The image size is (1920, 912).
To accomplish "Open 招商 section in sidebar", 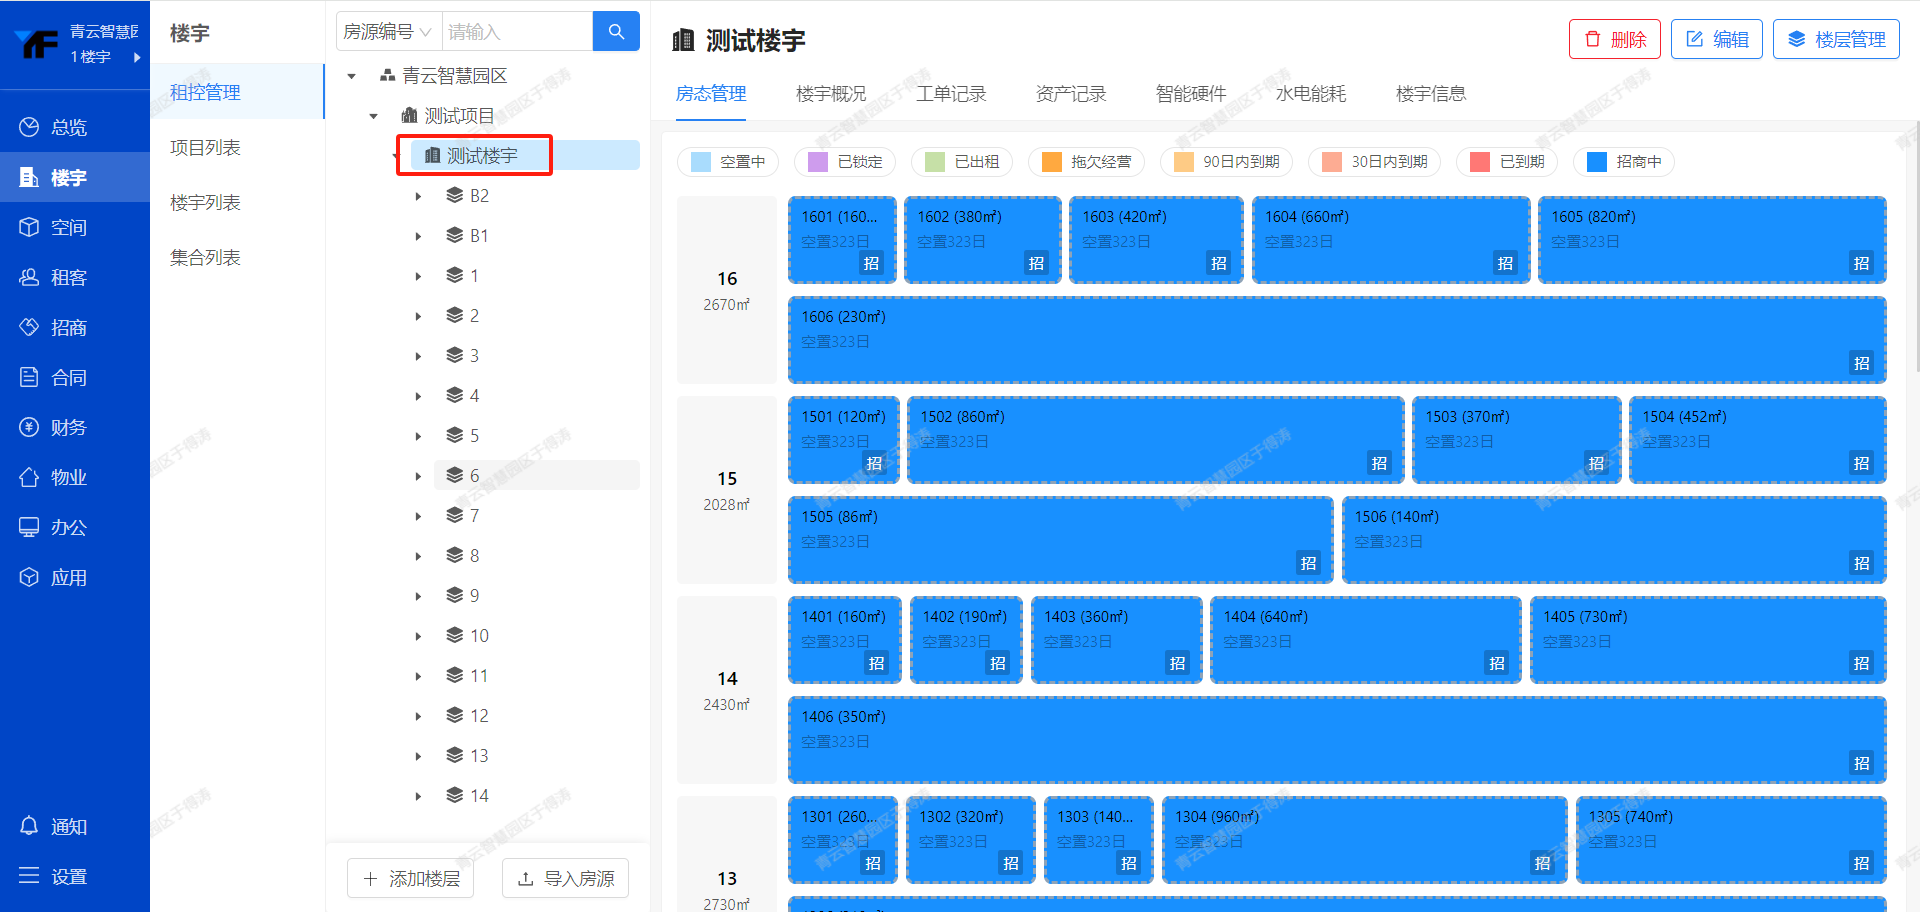I will point(54,327).
